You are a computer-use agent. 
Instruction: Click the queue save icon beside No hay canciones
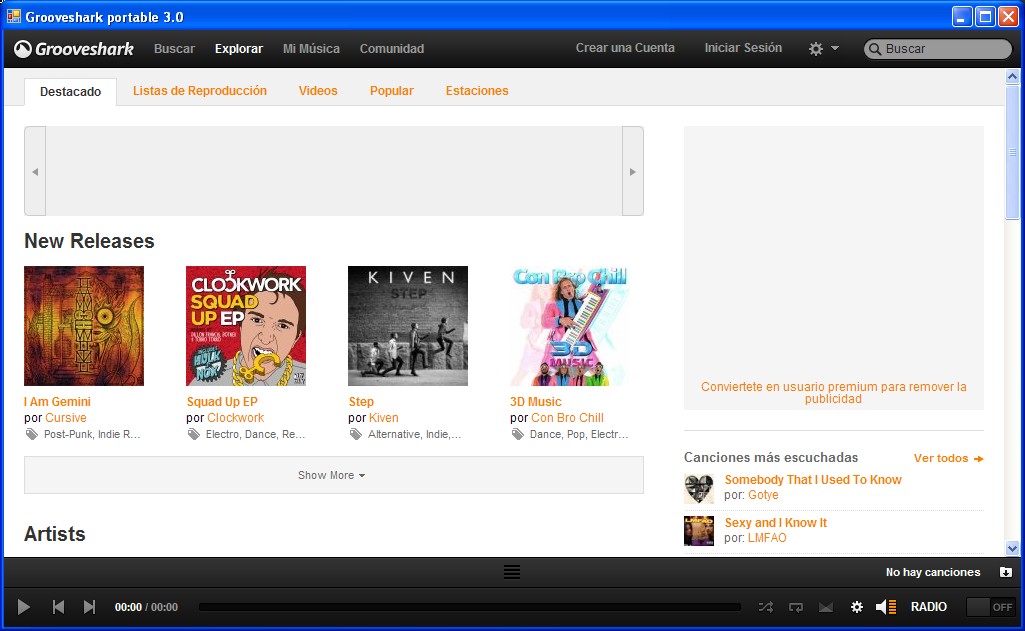(x=1005, y=572)
